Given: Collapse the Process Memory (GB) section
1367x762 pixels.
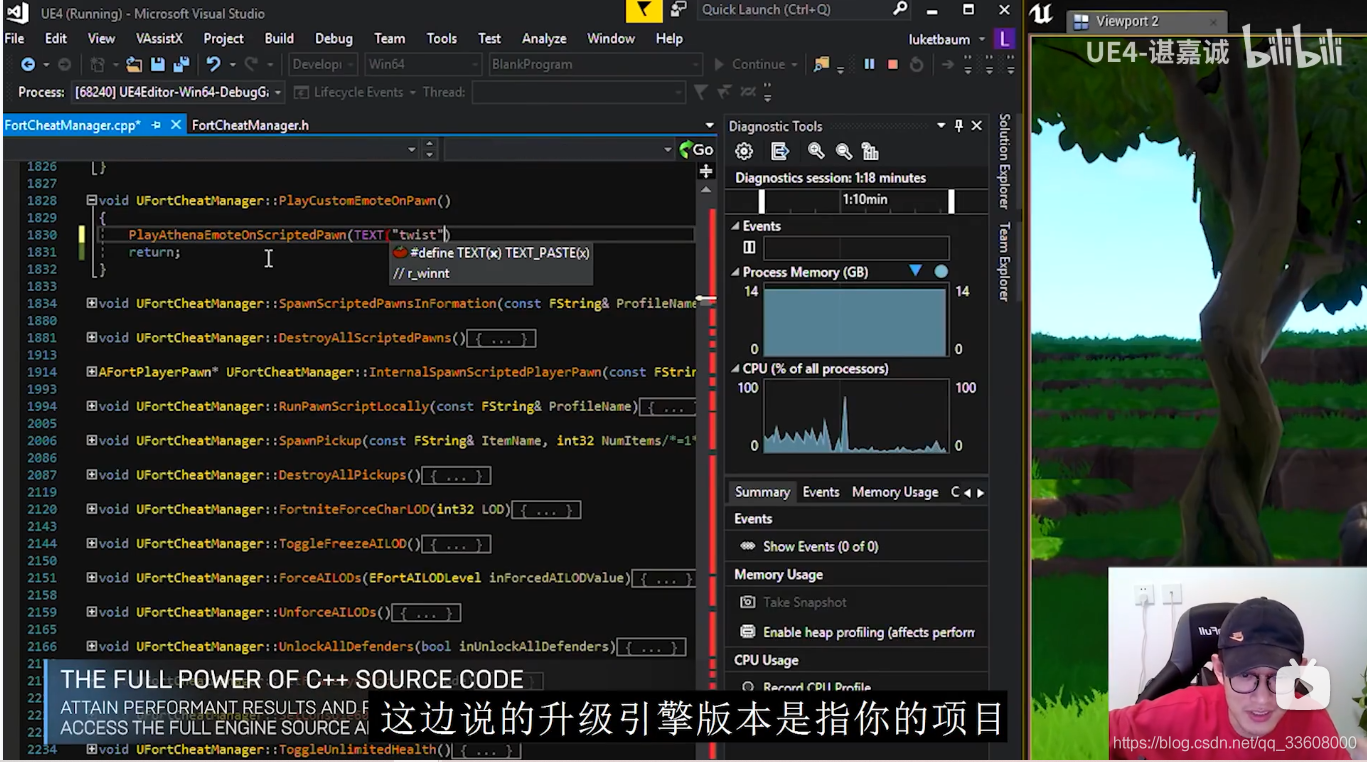Looking at the screenshot, I should 735,272.
